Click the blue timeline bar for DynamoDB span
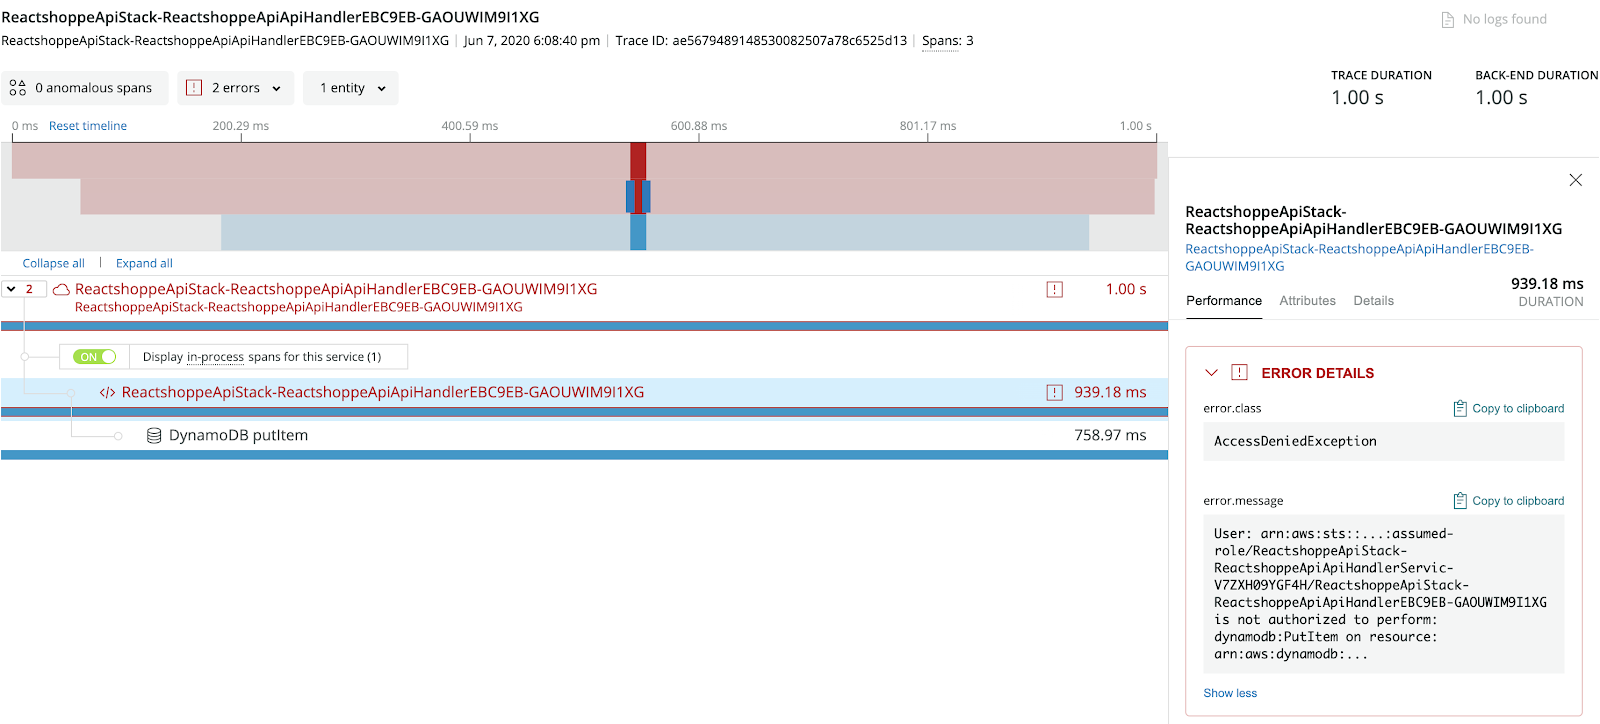This screenshot has width=1600, height=724. (x=655, y=232)
